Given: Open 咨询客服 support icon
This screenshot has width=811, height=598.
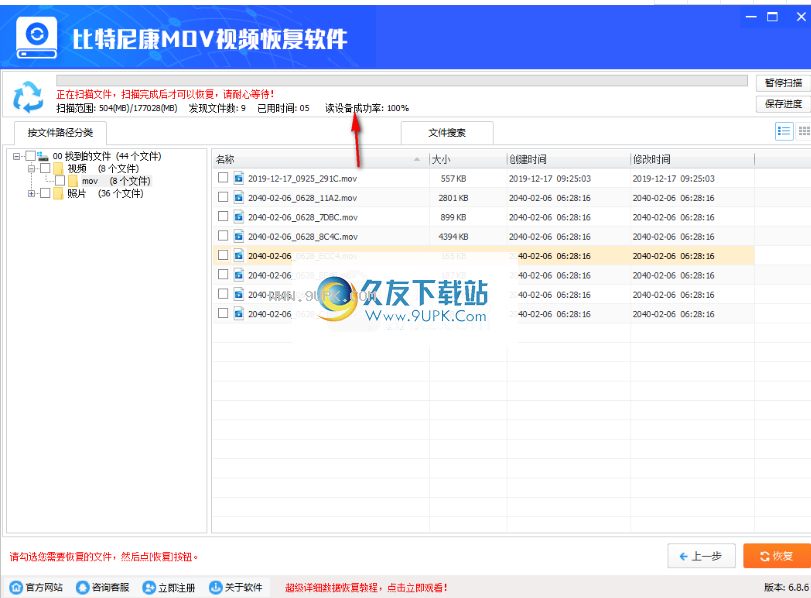Looking at the screenshot, I should [x=82, y=587].
